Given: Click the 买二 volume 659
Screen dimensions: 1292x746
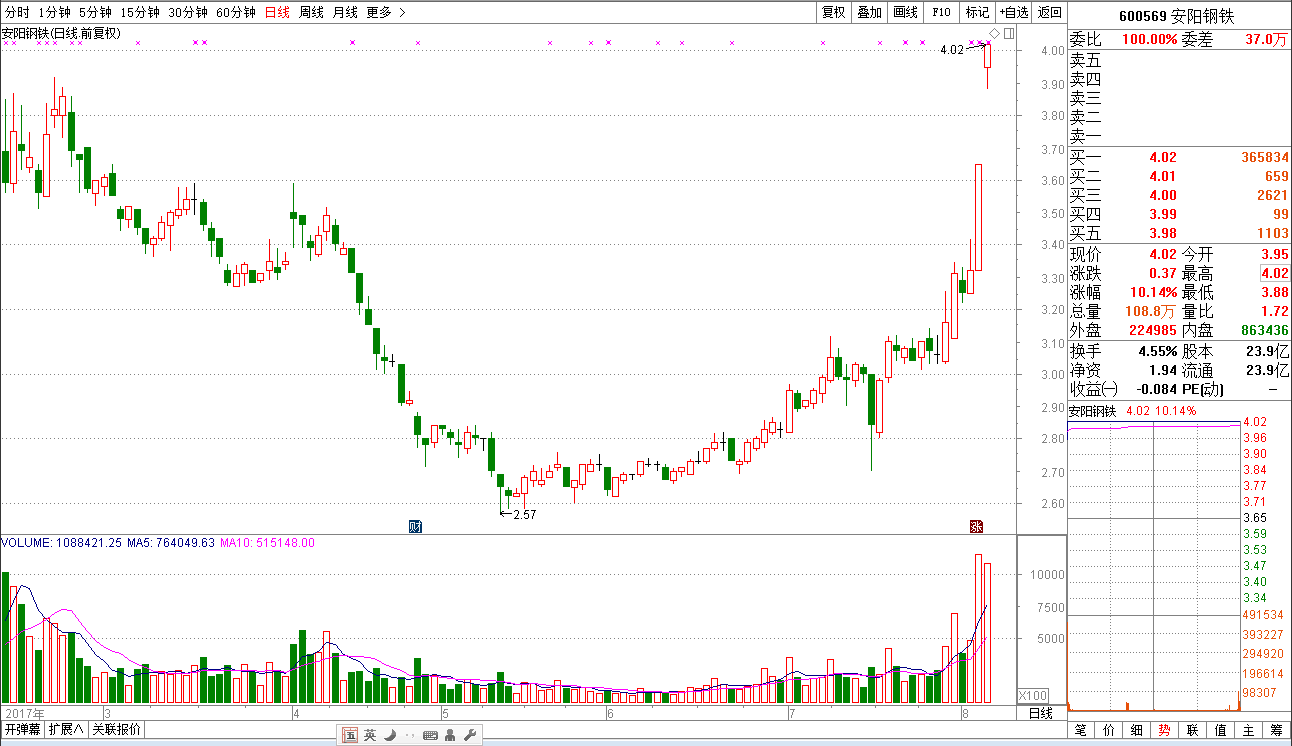Looking at the screenshot, I should tap(1276, 176).
